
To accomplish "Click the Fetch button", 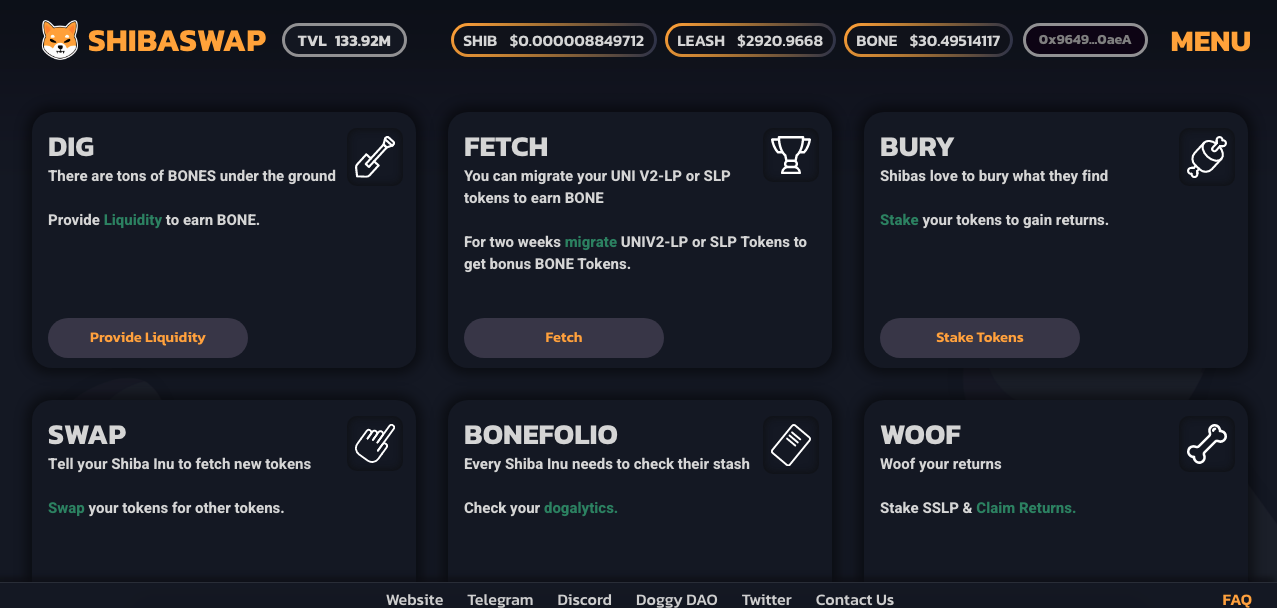I will coord(564,338).
